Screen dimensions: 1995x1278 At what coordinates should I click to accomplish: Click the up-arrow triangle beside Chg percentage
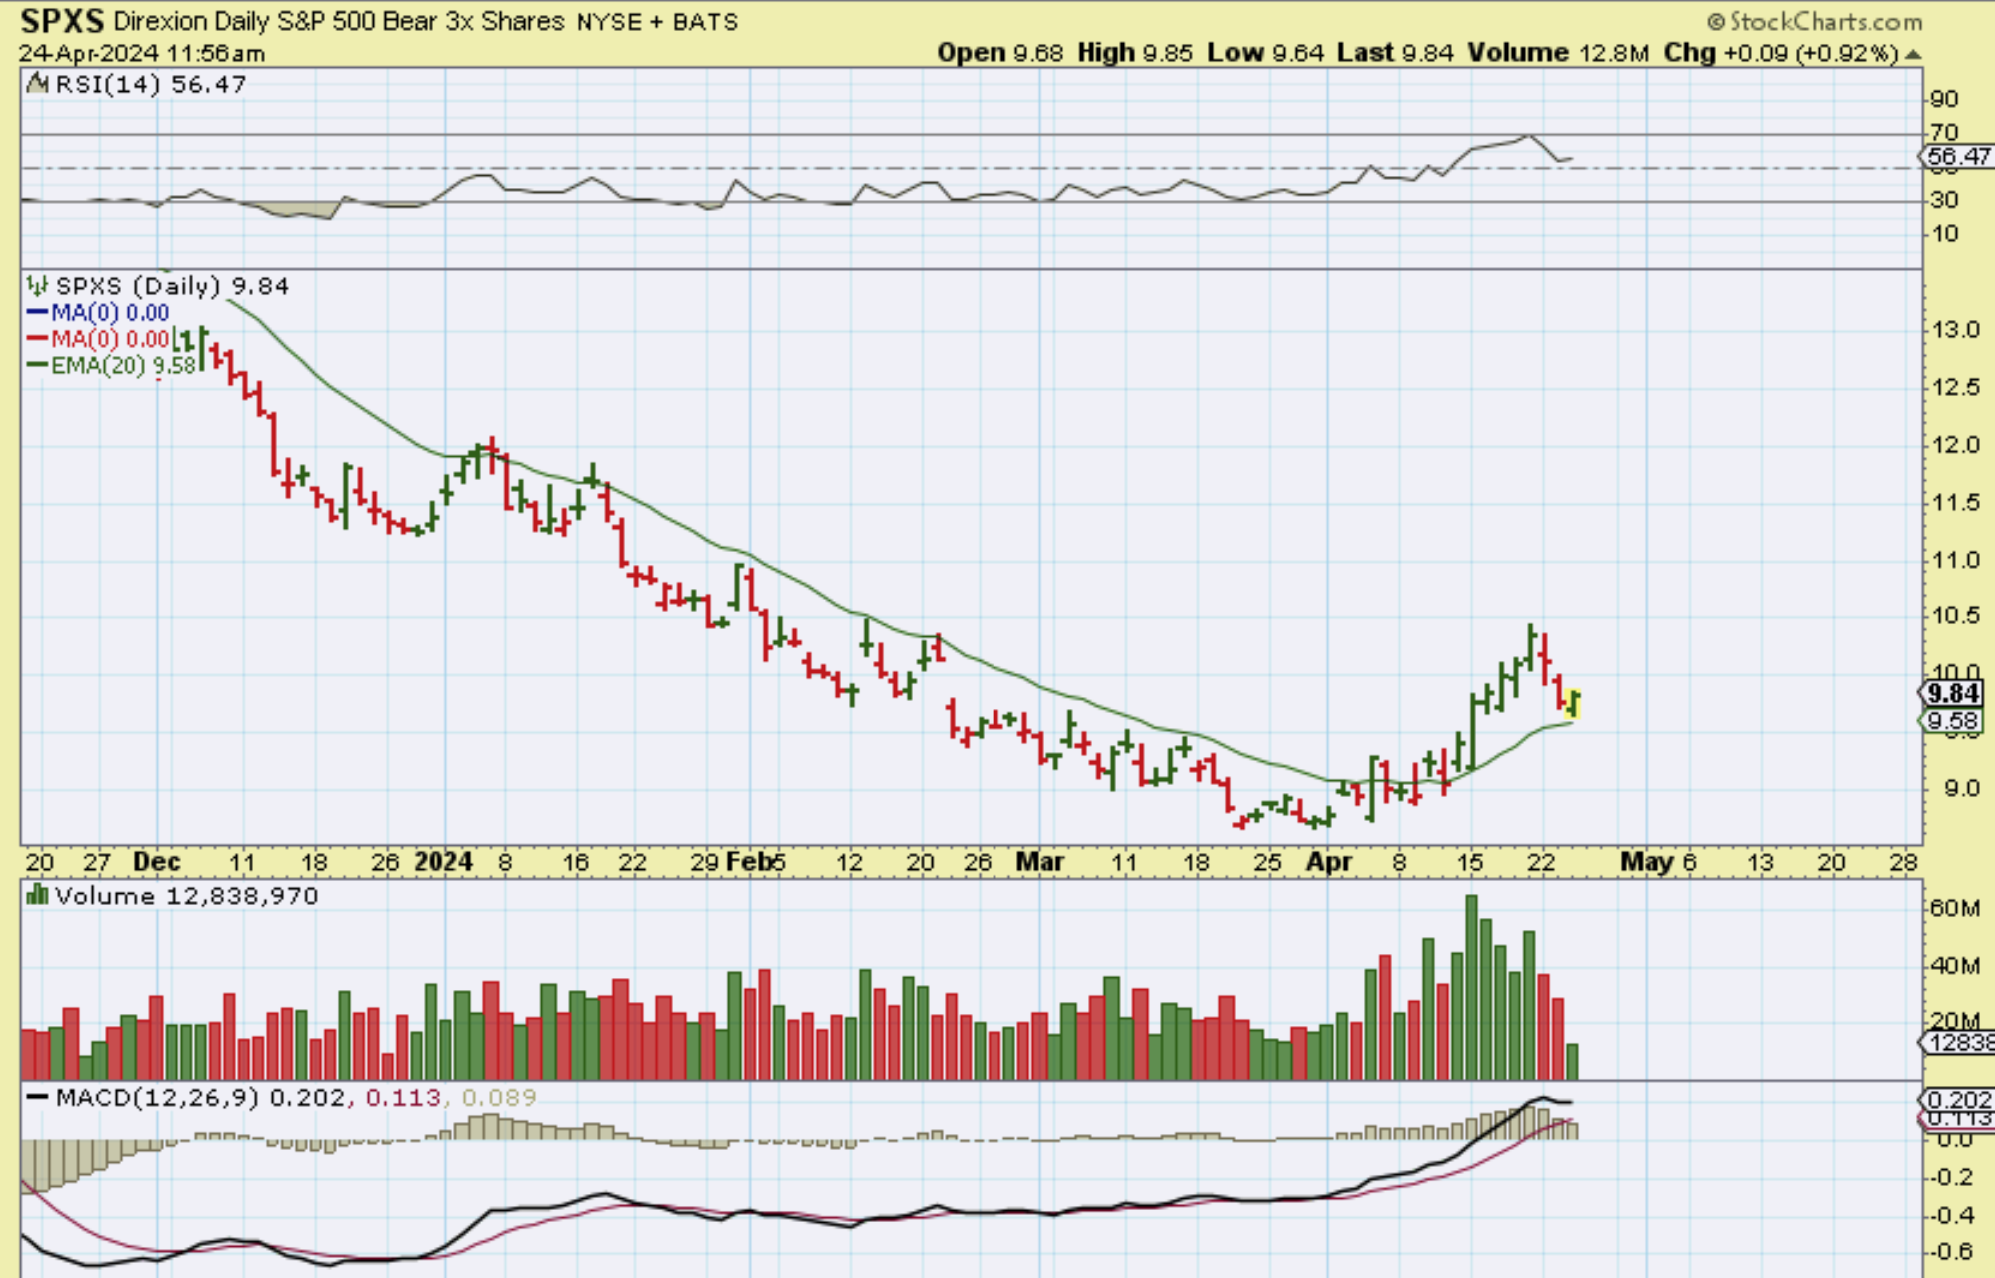pyautogui.click(x=1913, y=53)
